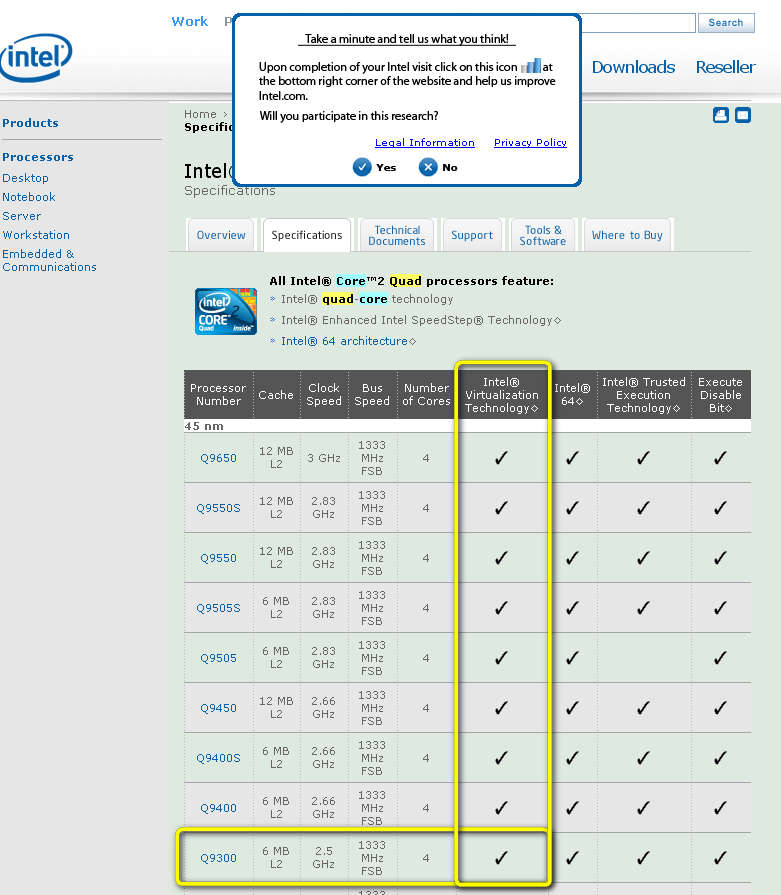
Task: Click the Intel logo
Action: pyautogui.click(x=36, y=57)
